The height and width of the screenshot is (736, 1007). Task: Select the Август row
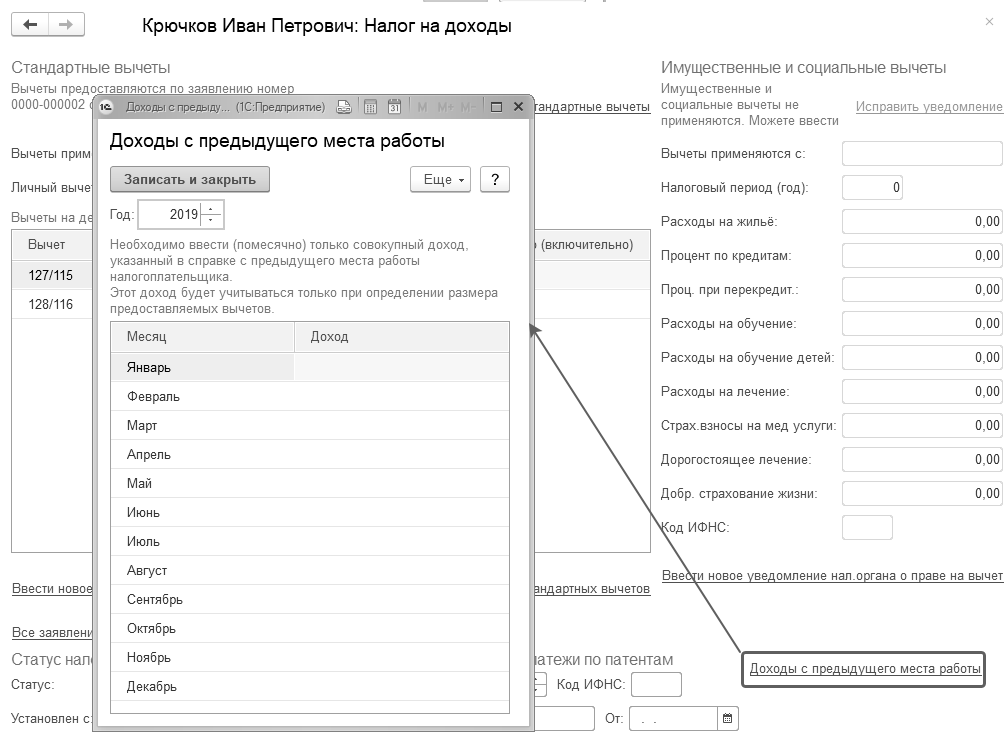[x=310, y=570]
